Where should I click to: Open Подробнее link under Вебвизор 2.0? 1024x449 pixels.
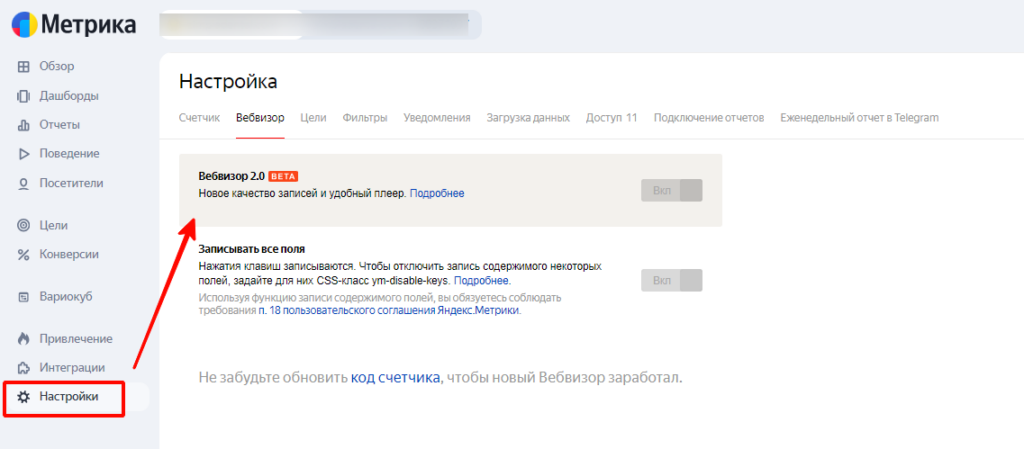(437, 193)
